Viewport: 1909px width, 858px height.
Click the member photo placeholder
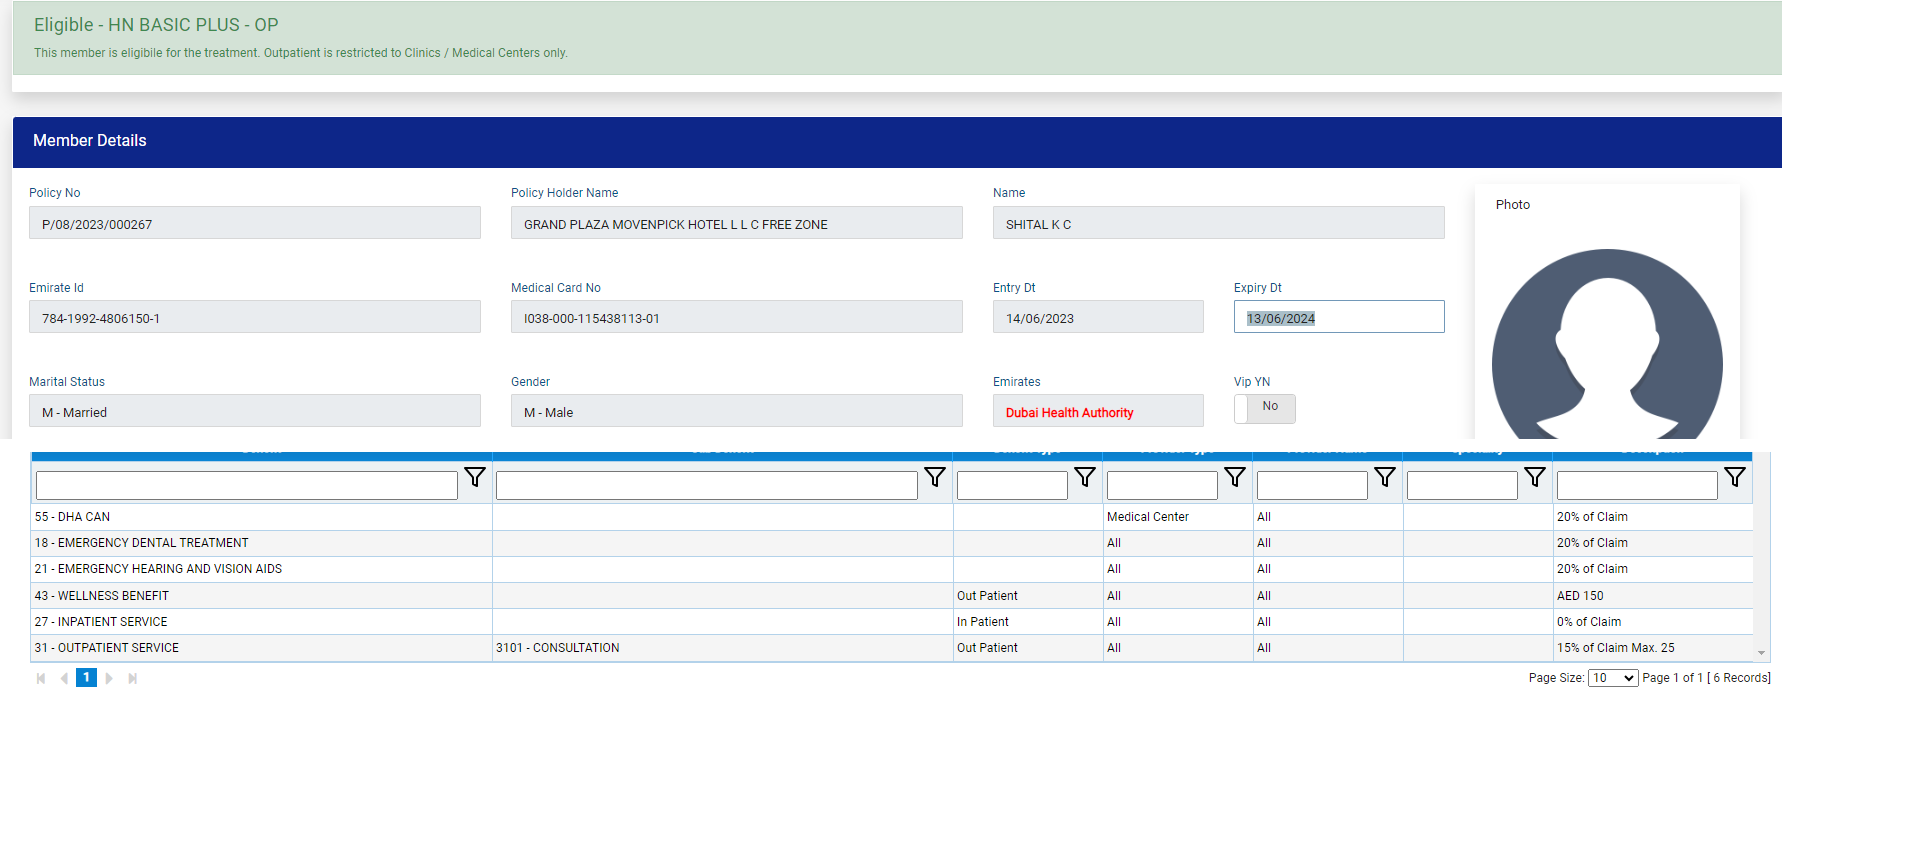pos(1606,350)
